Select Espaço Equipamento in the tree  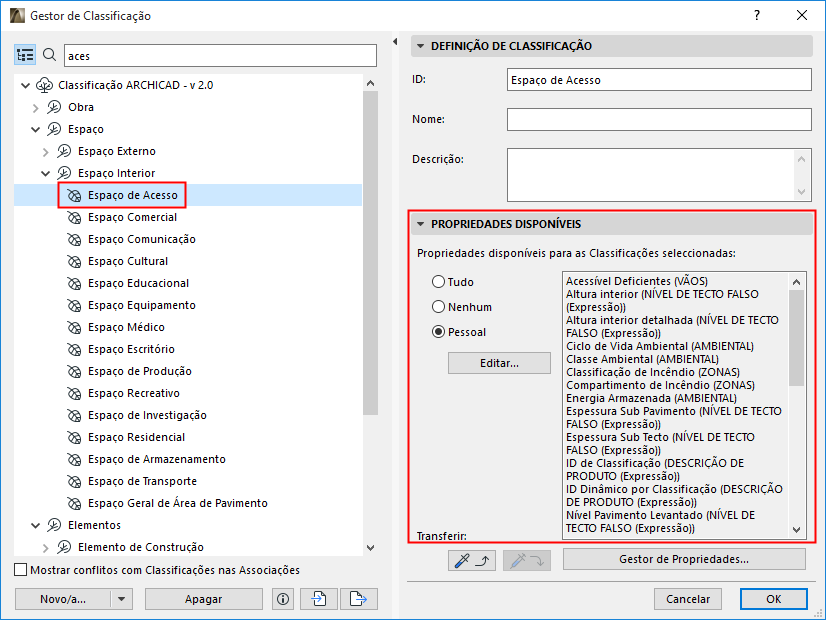(142, 305)
